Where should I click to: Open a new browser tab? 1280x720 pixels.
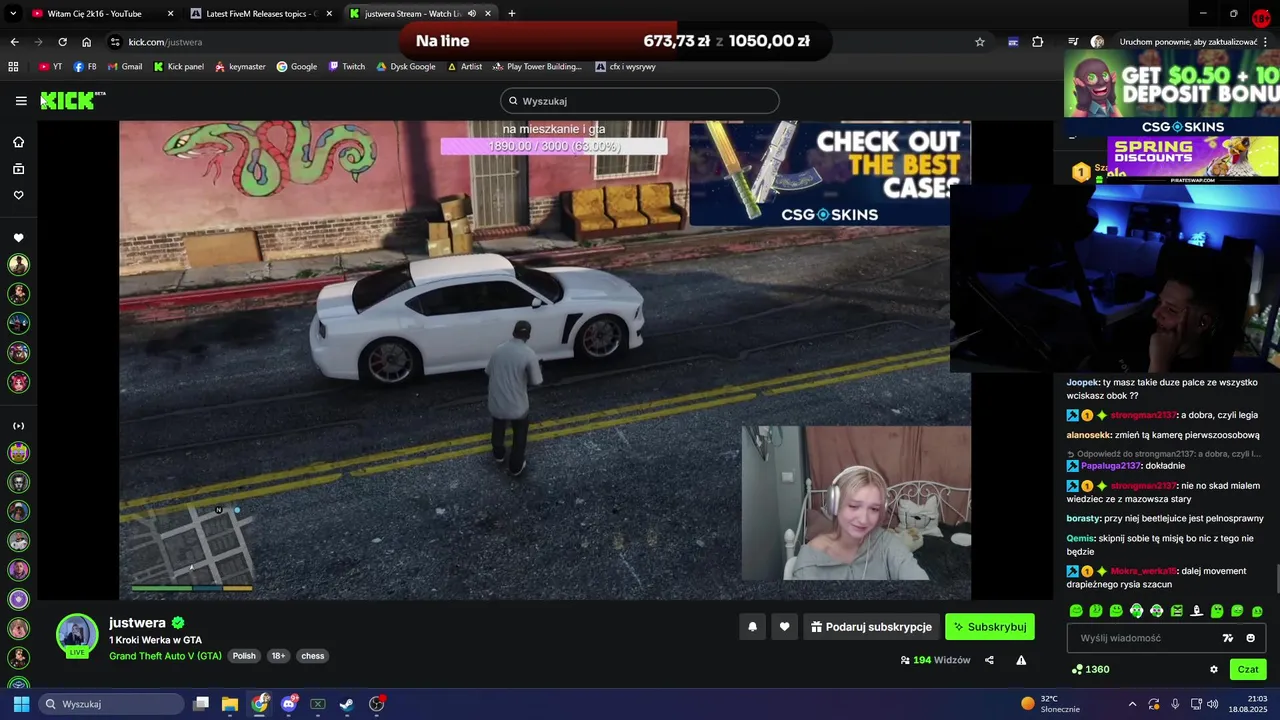(511, 14)
